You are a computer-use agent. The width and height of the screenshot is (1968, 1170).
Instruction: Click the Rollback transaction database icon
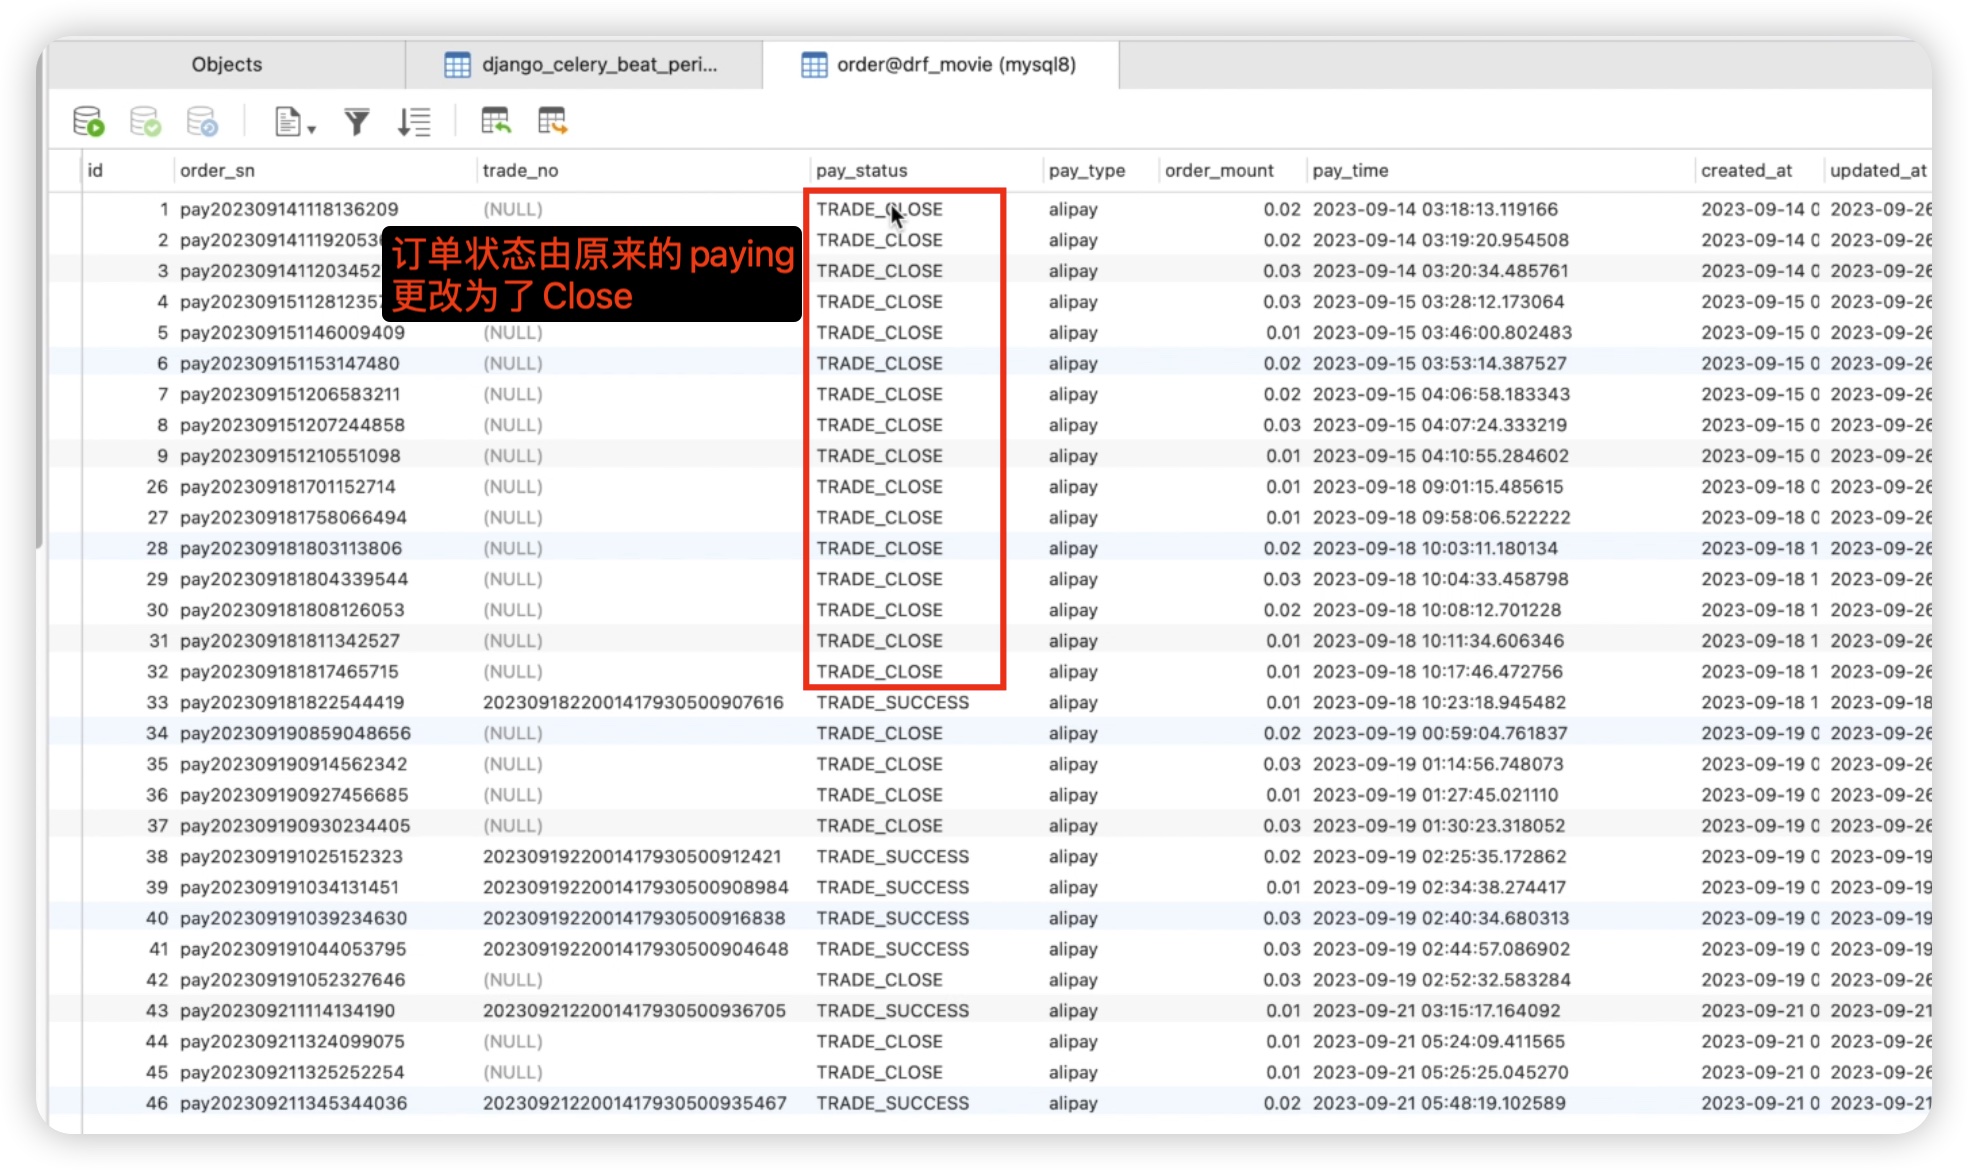point(203,122)
